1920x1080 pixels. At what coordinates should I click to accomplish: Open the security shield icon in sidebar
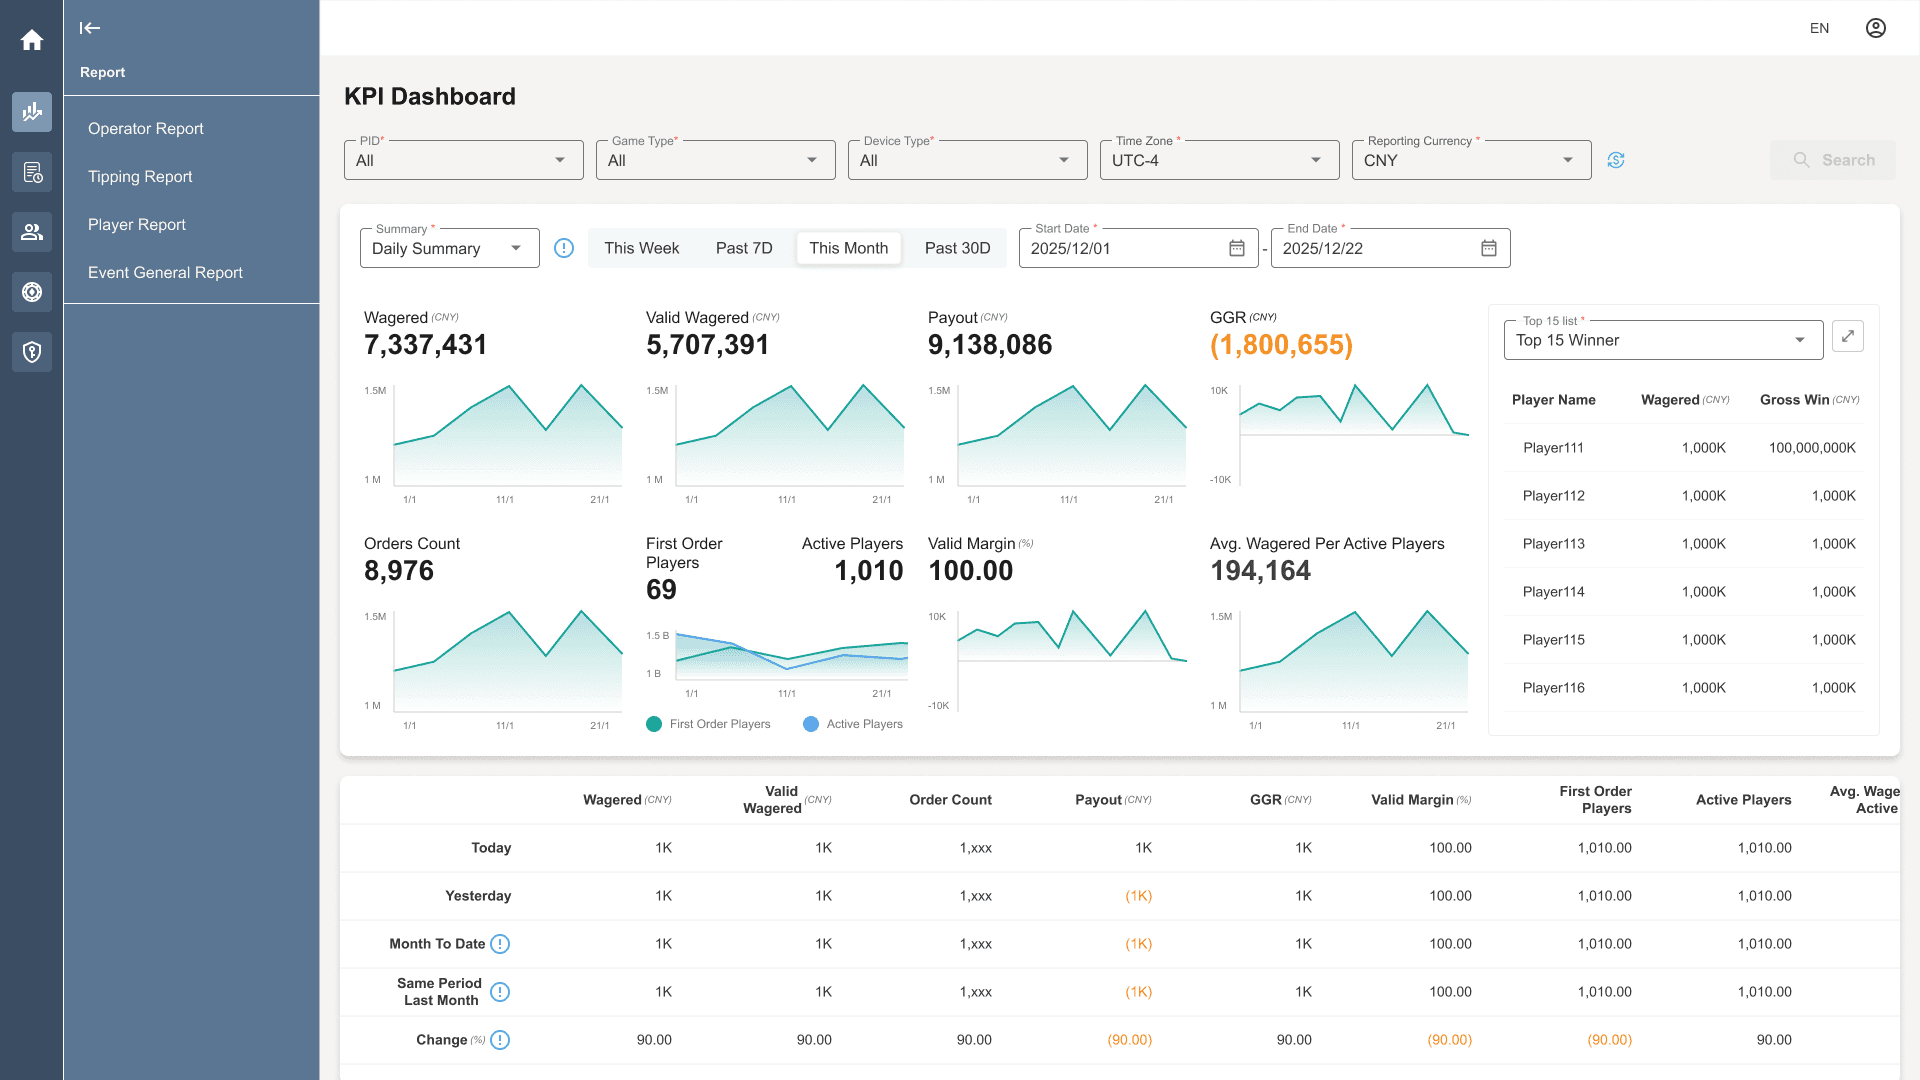point(32,352)
